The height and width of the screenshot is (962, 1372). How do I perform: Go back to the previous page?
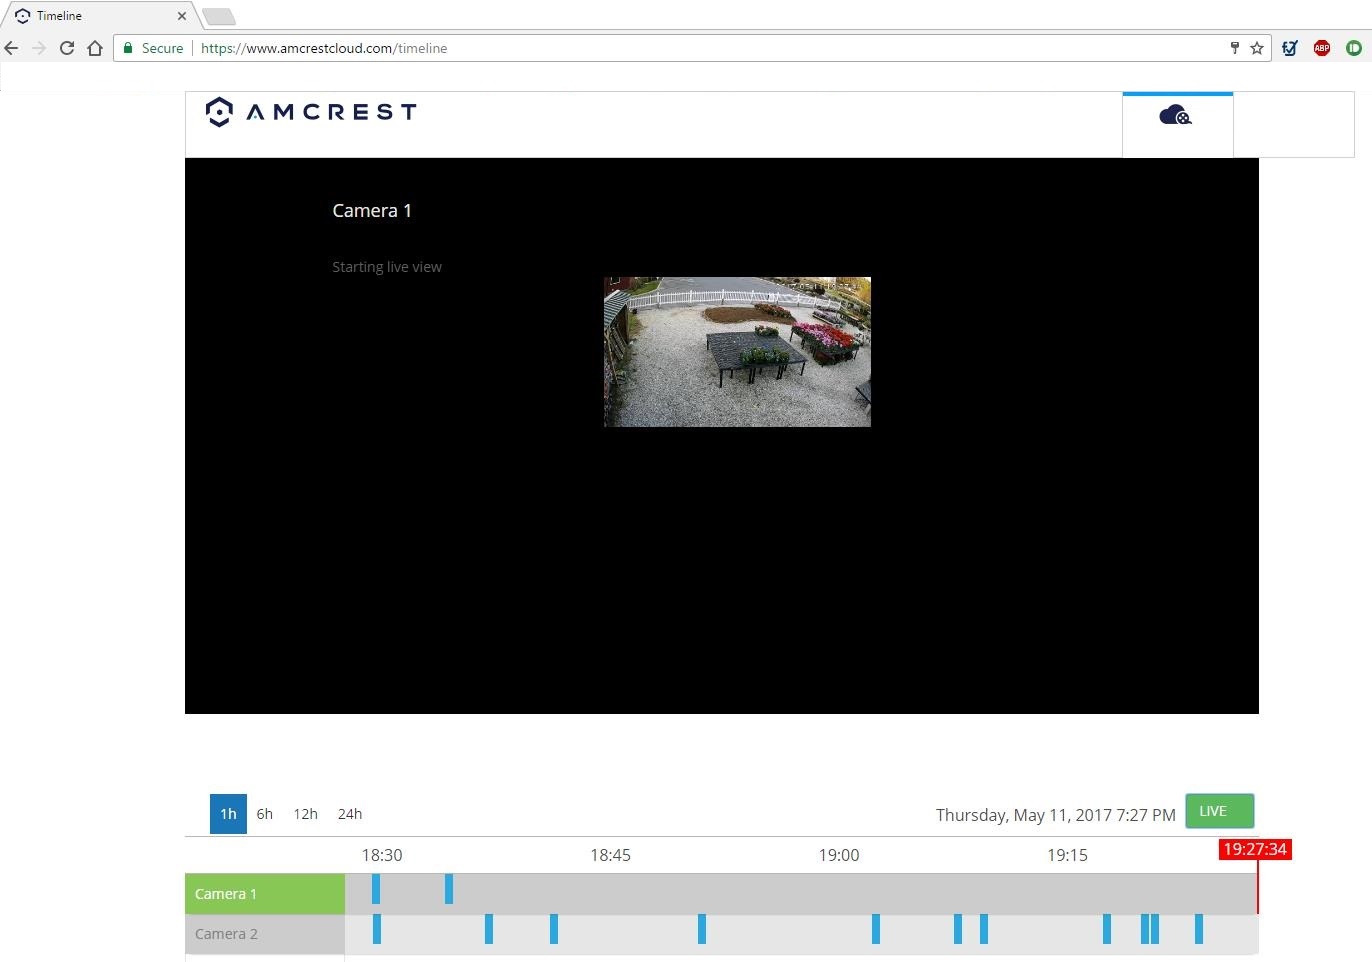point(12,48)
